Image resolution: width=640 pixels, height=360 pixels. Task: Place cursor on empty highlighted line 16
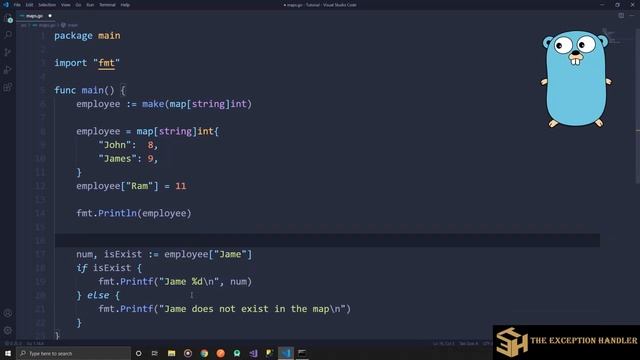327,240
